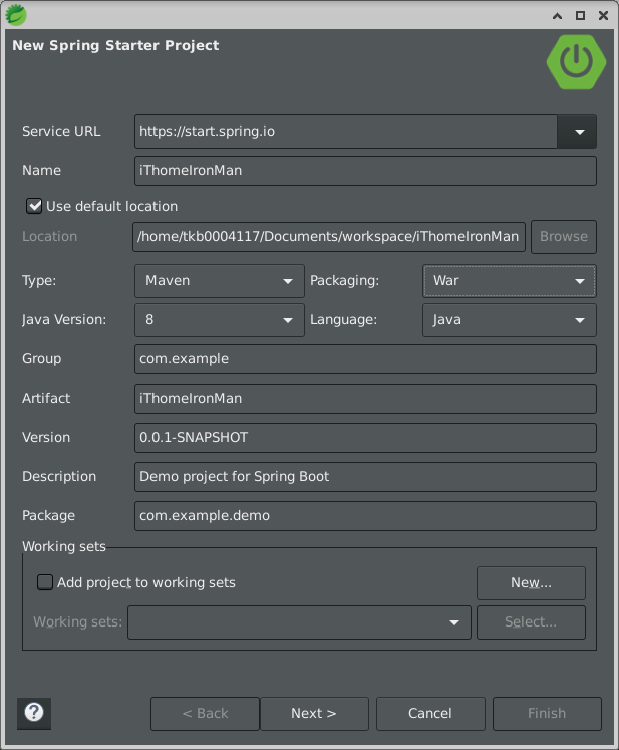
Task: Focus the Service URL text field
Action: [345, 132]
